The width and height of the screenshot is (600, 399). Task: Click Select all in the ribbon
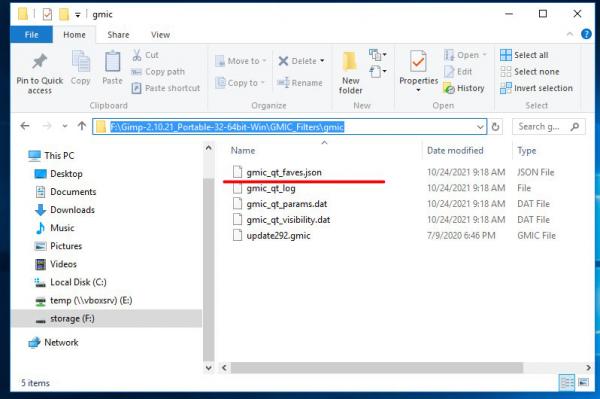pos(524,55)
